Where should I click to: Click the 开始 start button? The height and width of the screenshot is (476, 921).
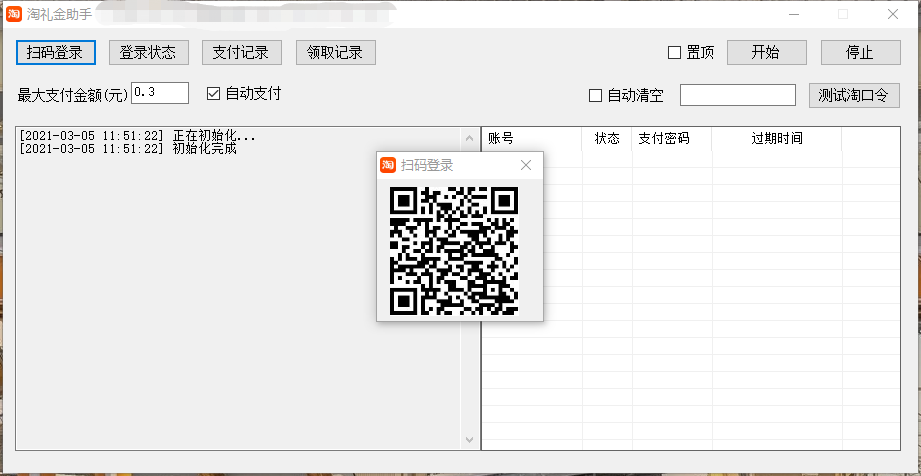pyautogui.click(x=767, y=52)
